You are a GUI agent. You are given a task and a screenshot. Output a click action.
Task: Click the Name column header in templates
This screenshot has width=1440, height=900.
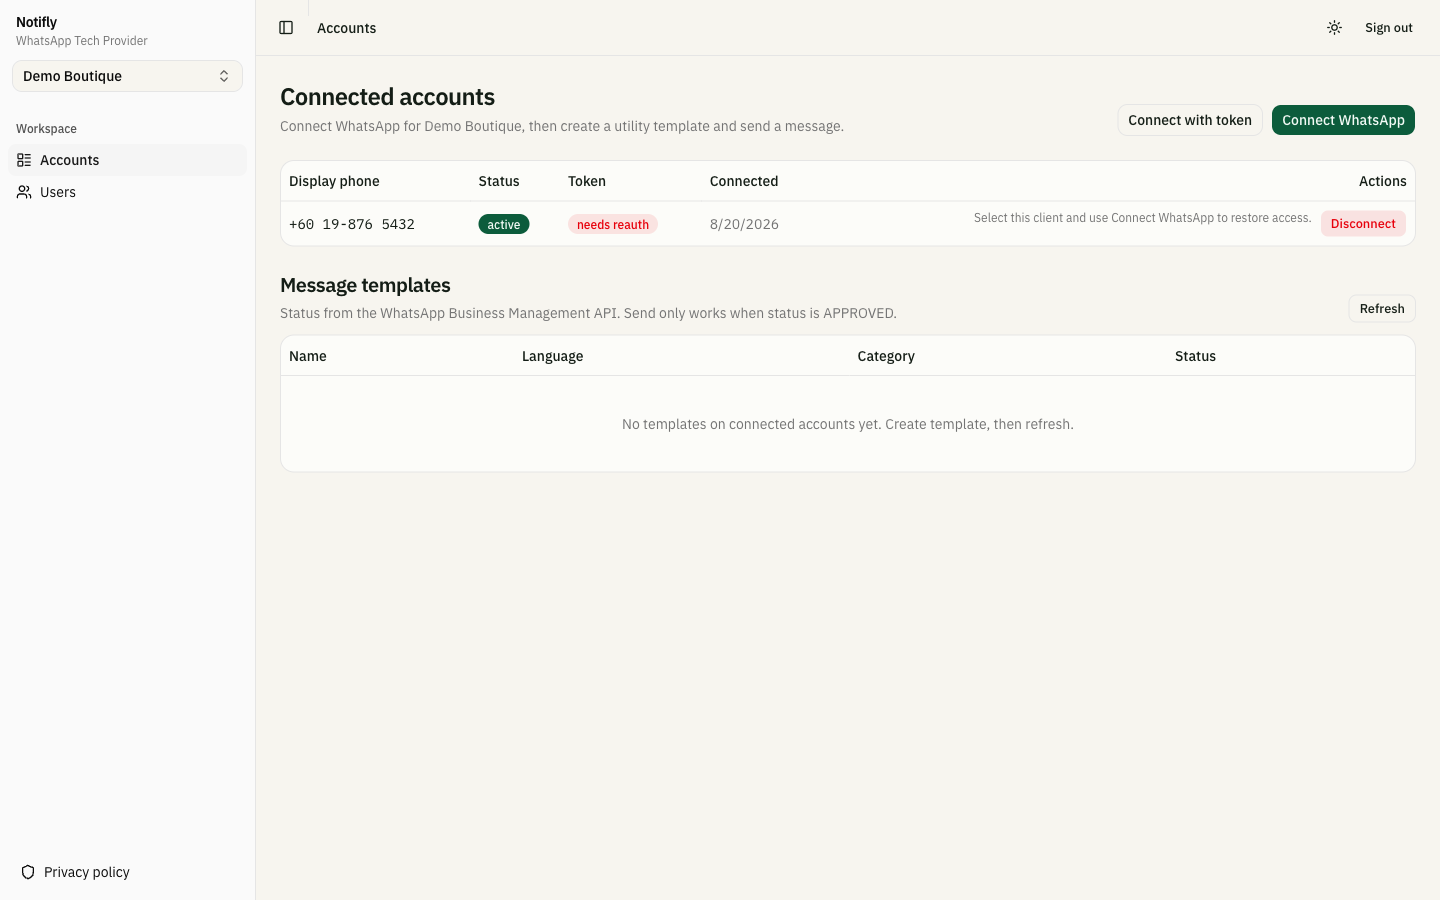coord(308,356)
